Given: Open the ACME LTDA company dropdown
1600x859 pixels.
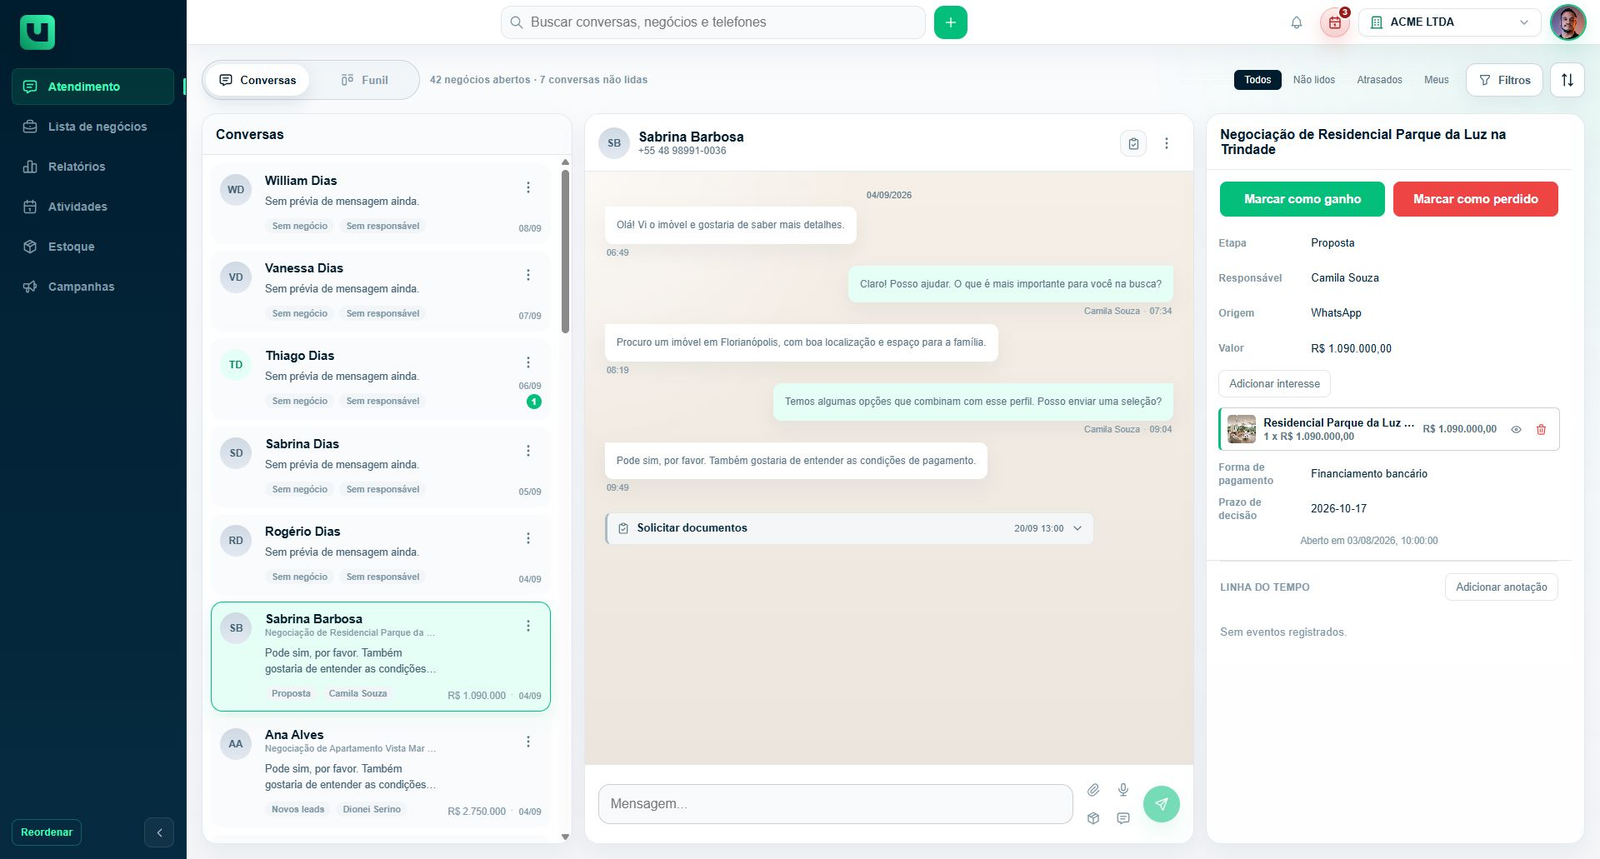Looking at the screenshot, I should tap(1450, 22).
